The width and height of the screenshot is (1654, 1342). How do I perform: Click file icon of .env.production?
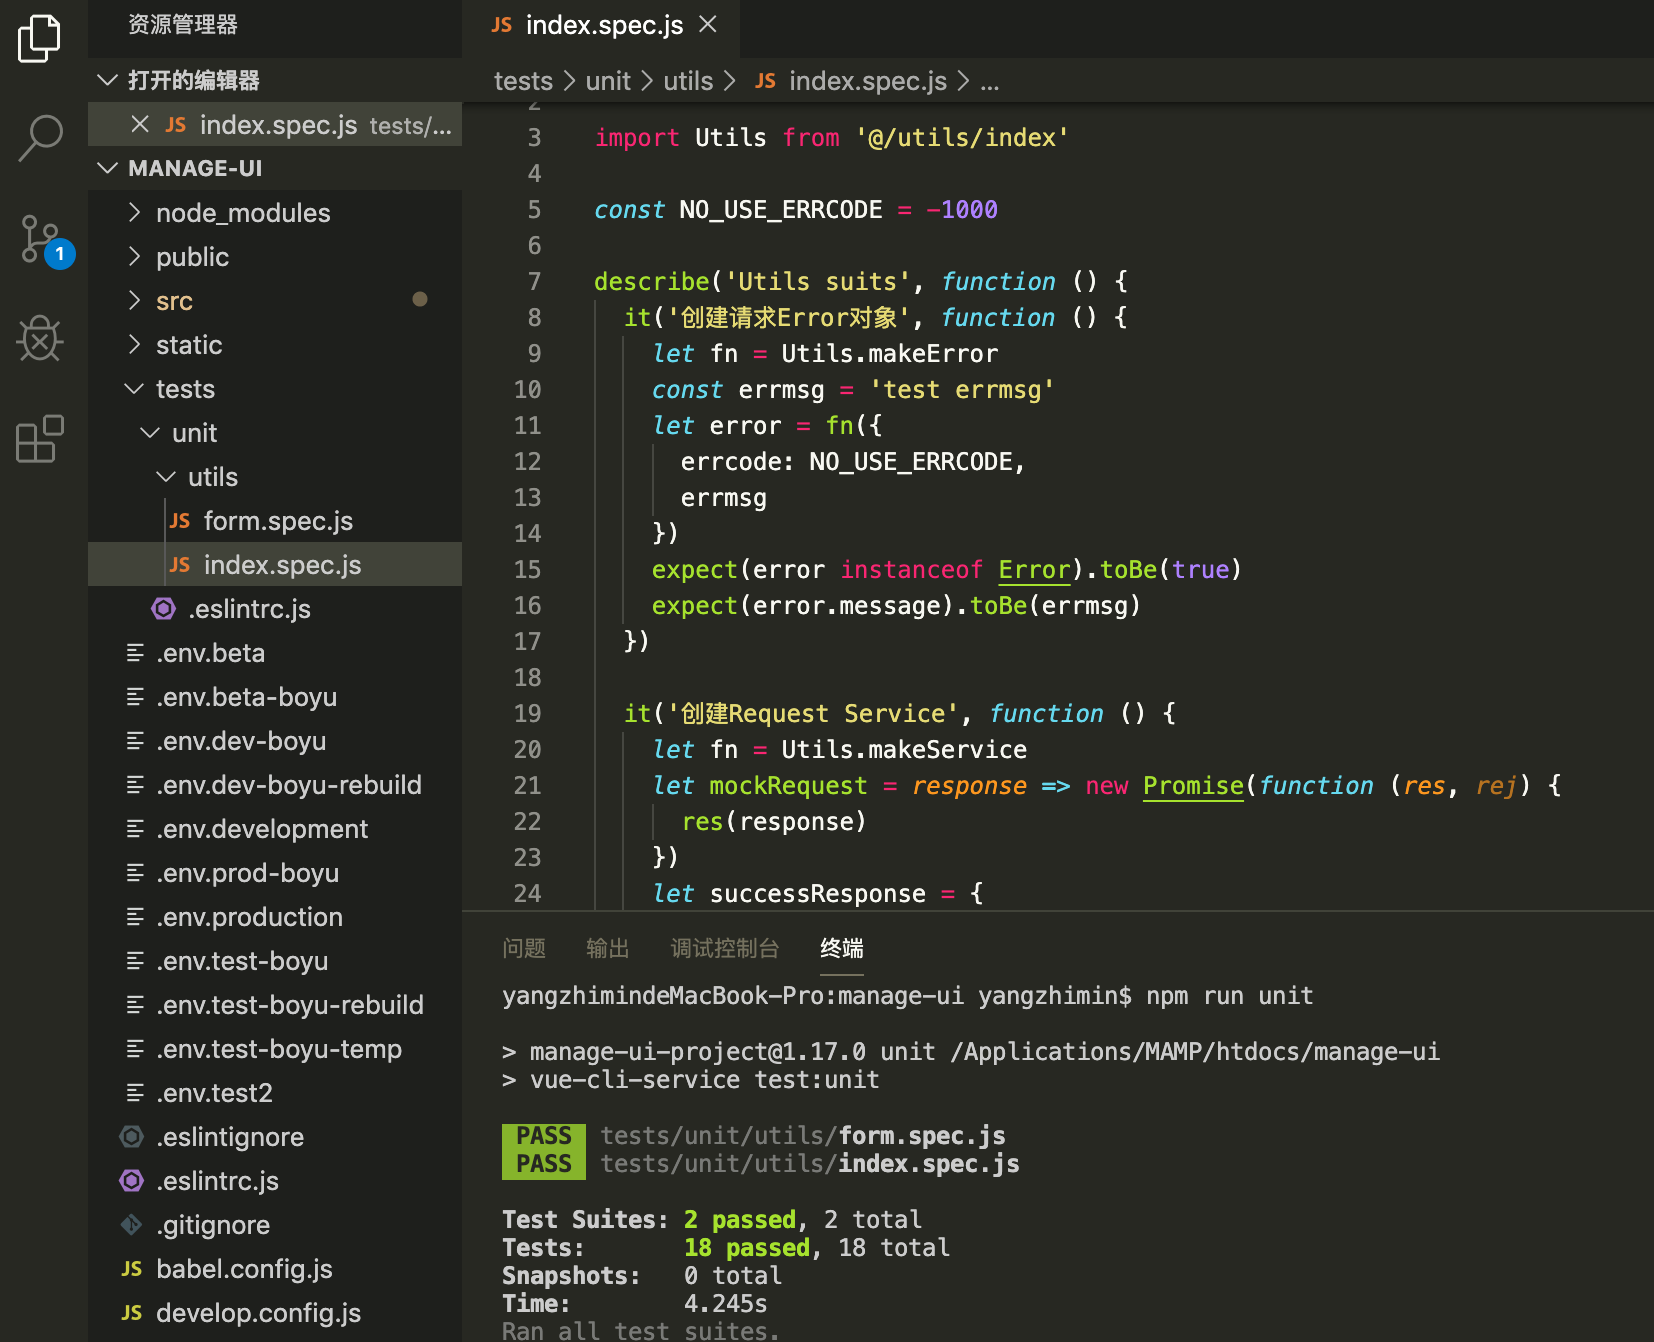[x=135, y=917]
